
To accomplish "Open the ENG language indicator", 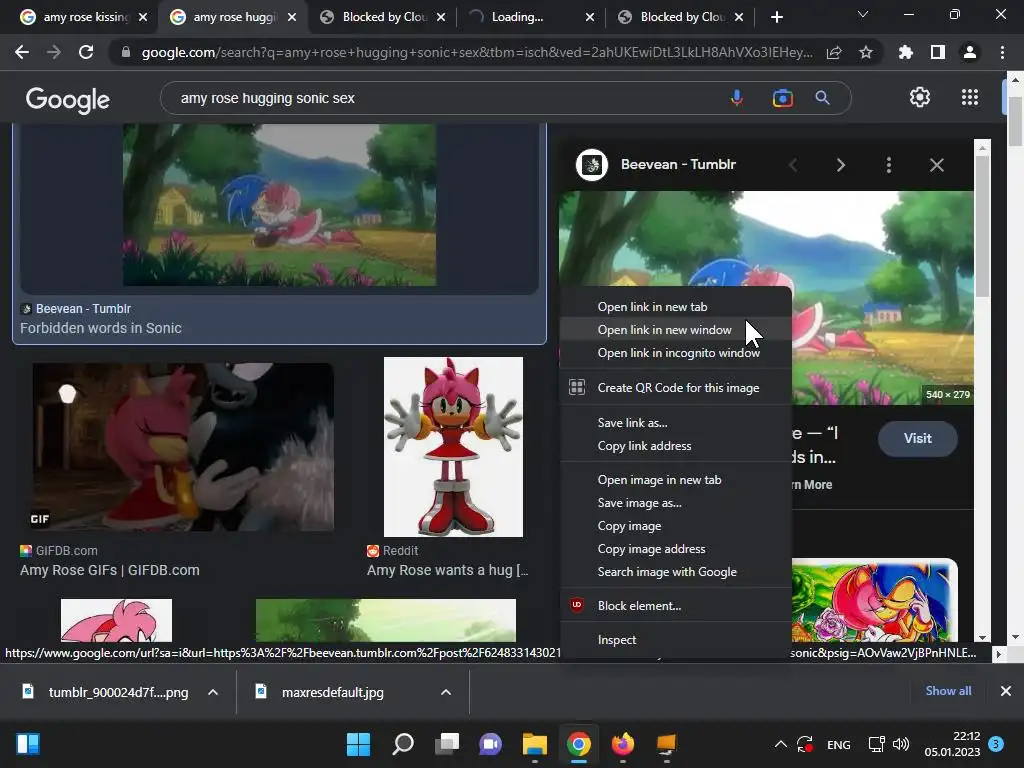I will 839,744.
